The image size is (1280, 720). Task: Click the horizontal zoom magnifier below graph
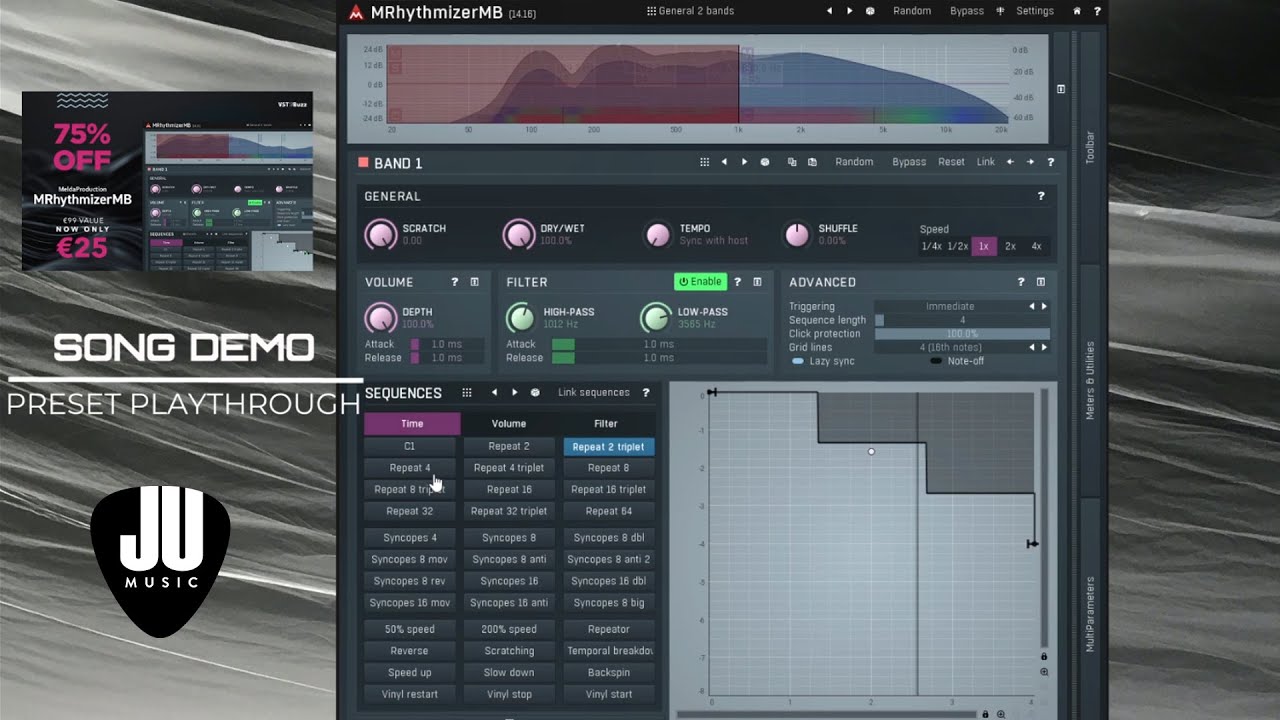click(x=1000, y=714)
